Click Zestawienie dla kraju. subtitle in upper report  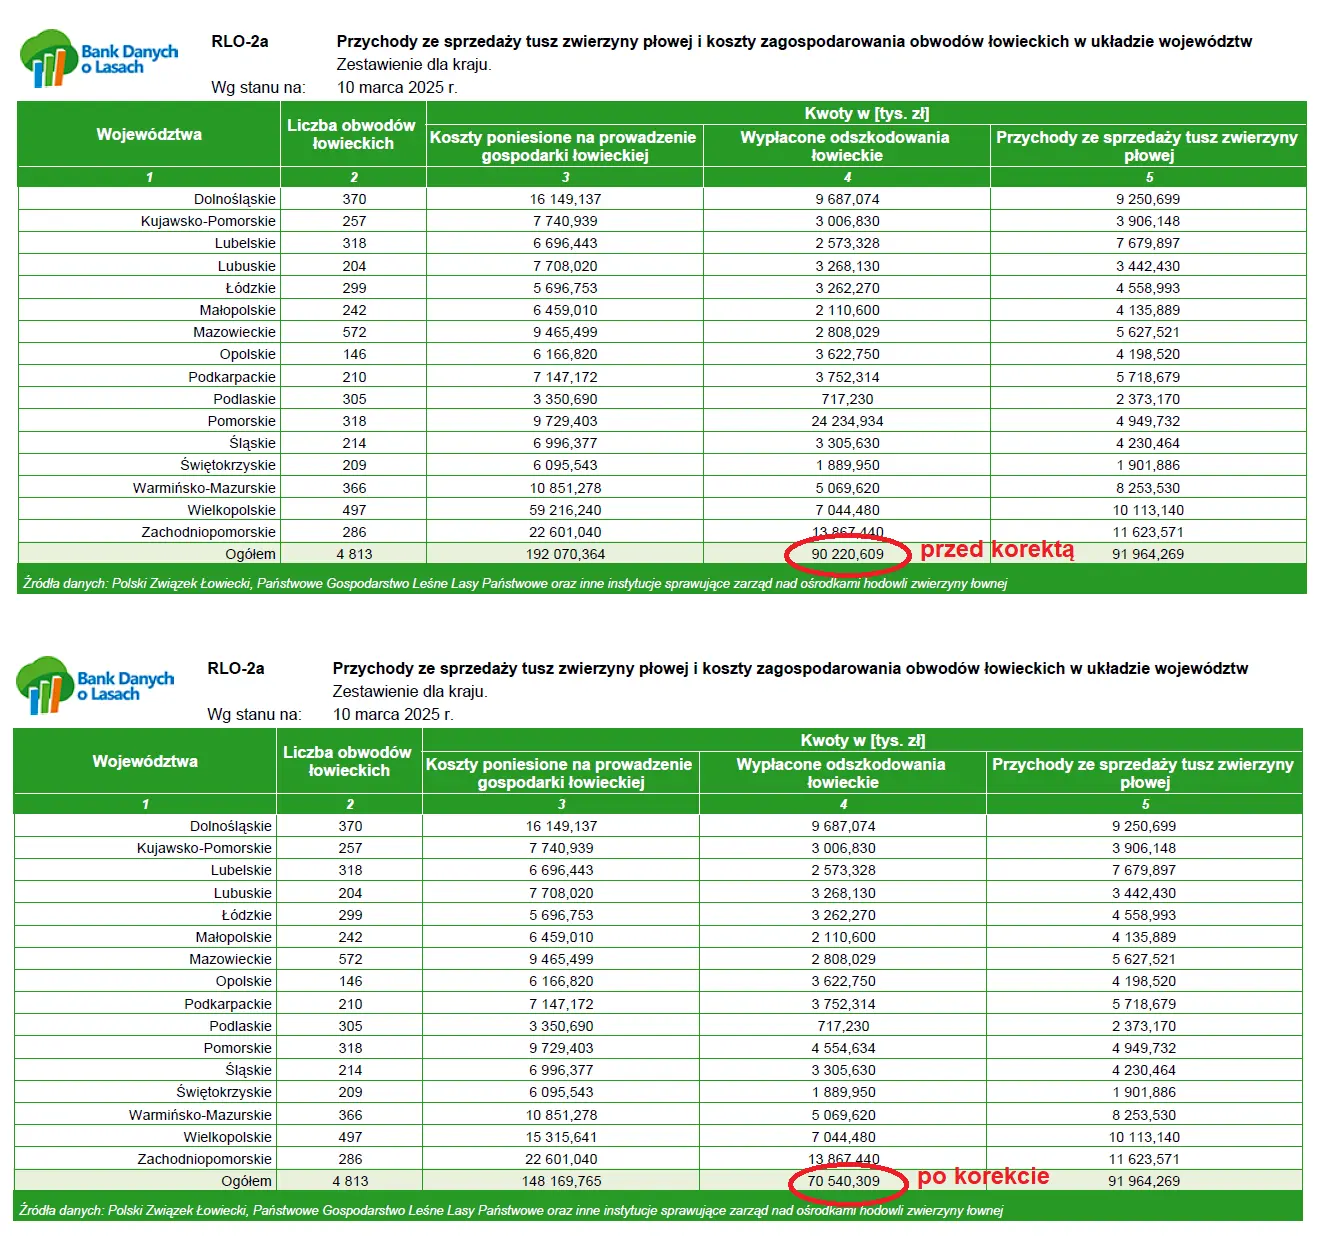click(x=414, y=64)
